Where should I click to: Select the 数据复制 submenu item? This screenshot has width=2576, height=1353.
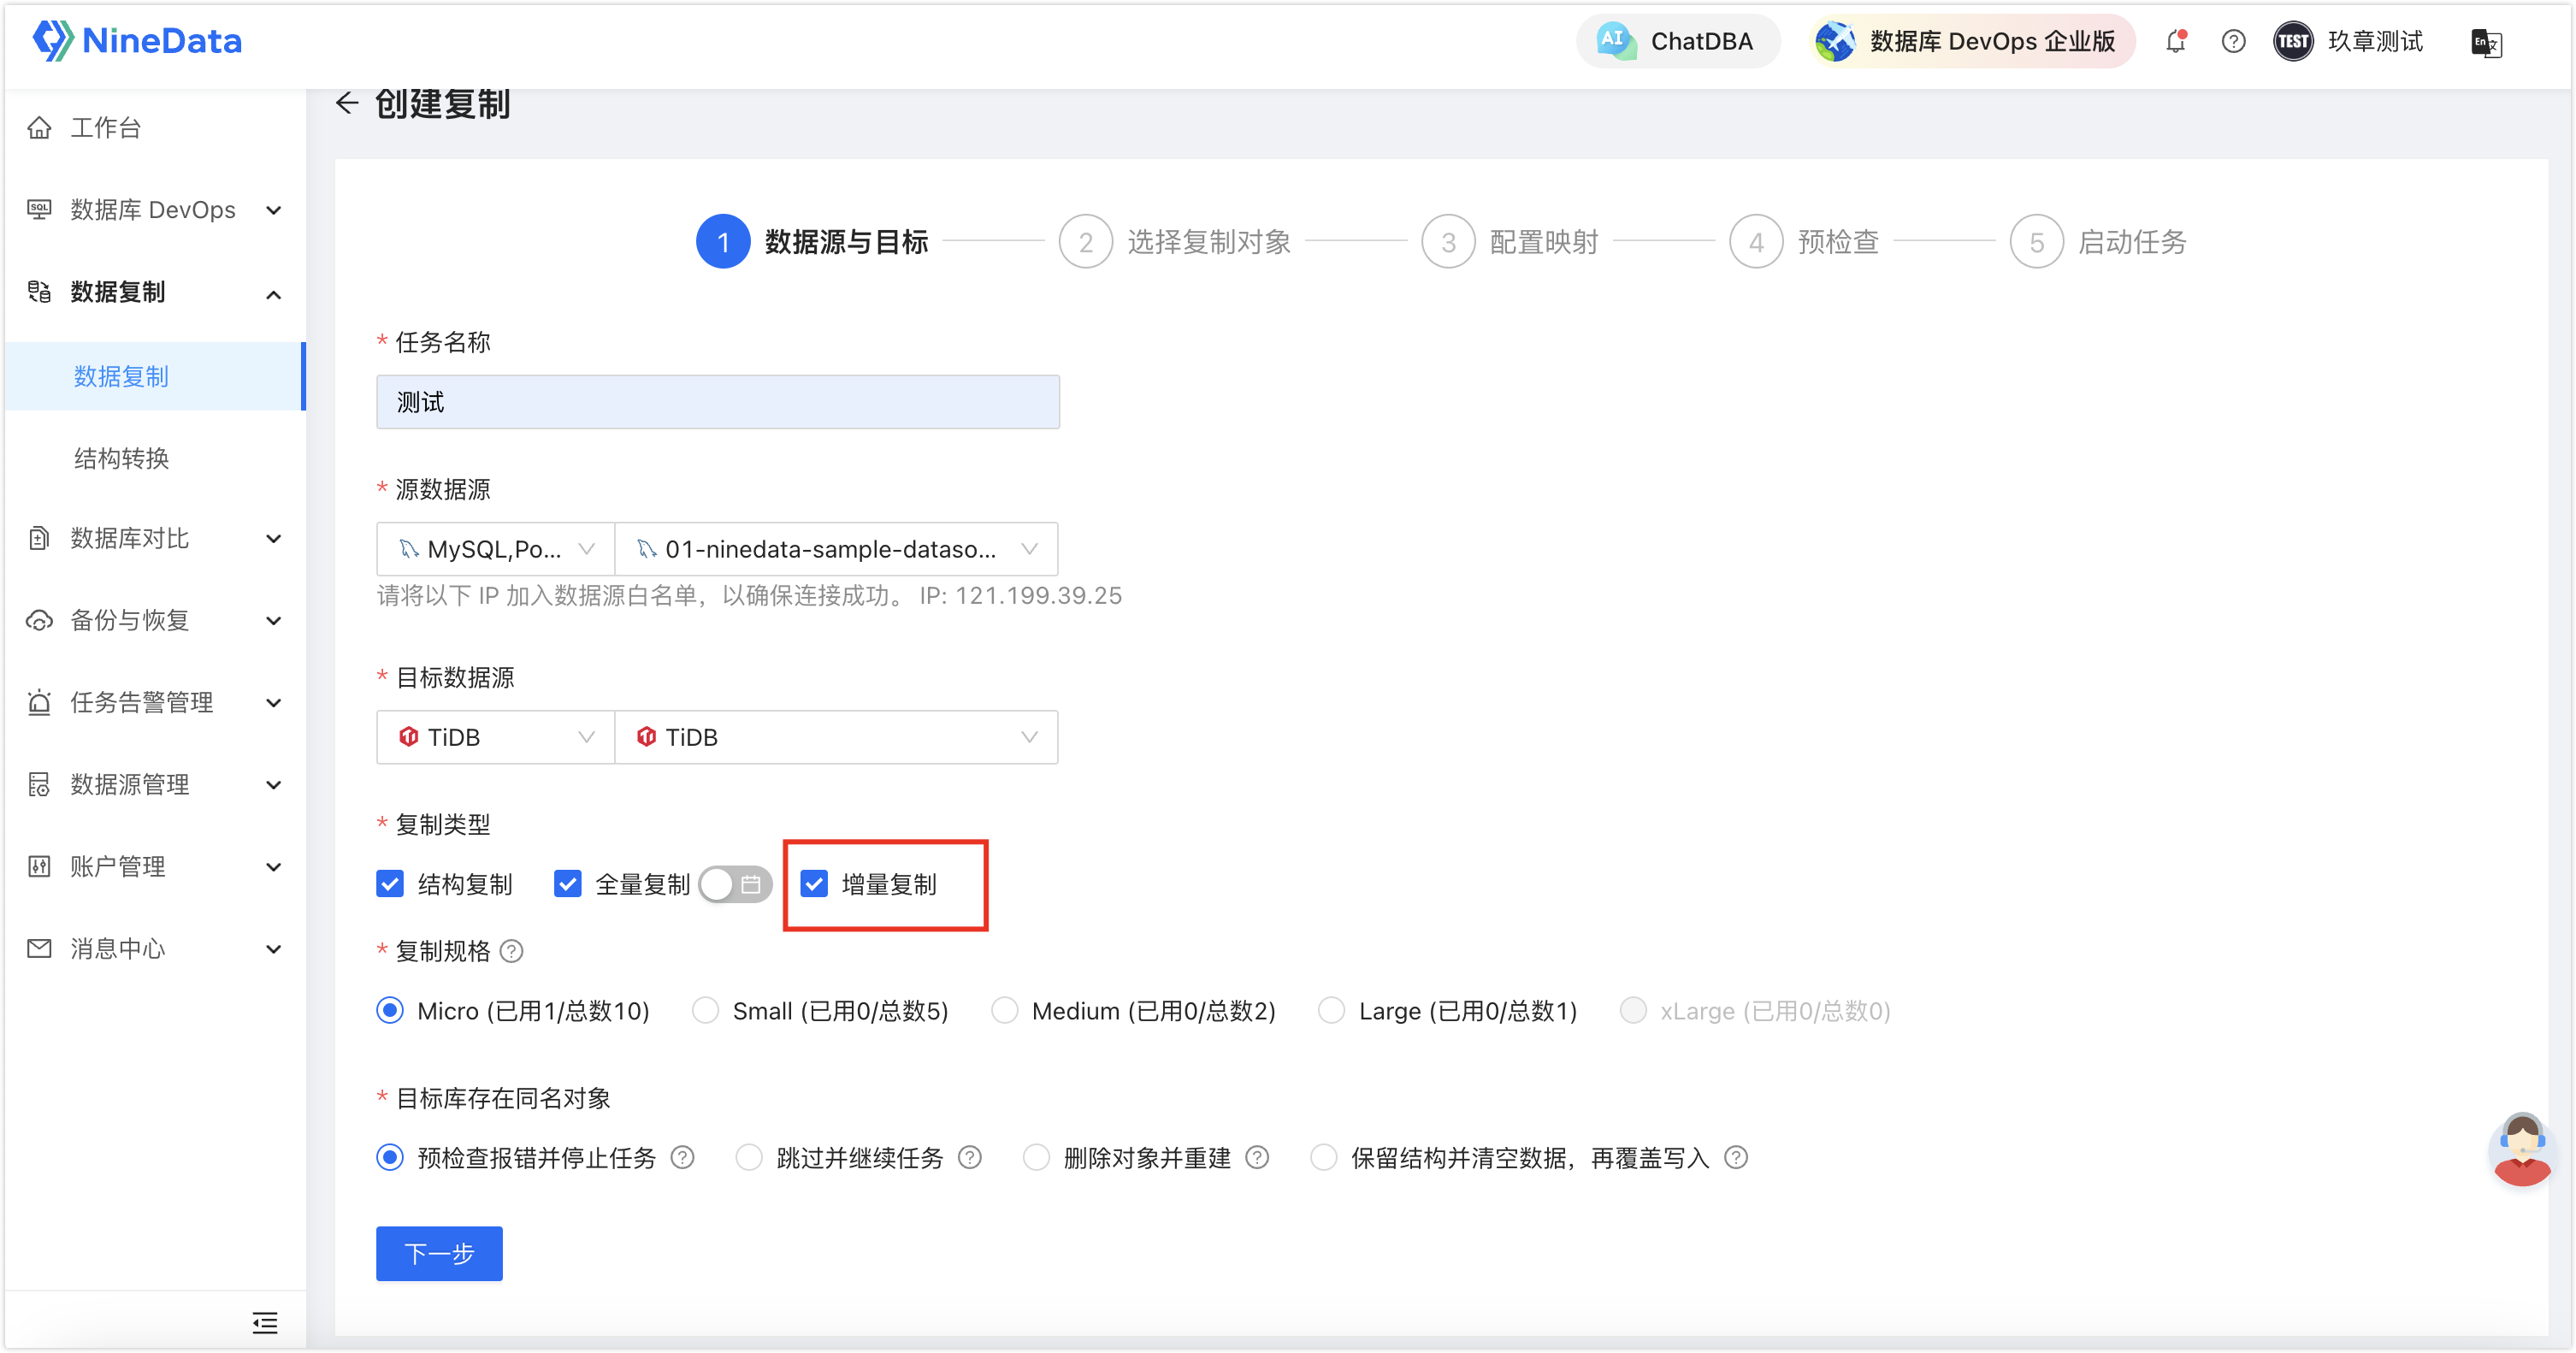[x=155, y=376]
